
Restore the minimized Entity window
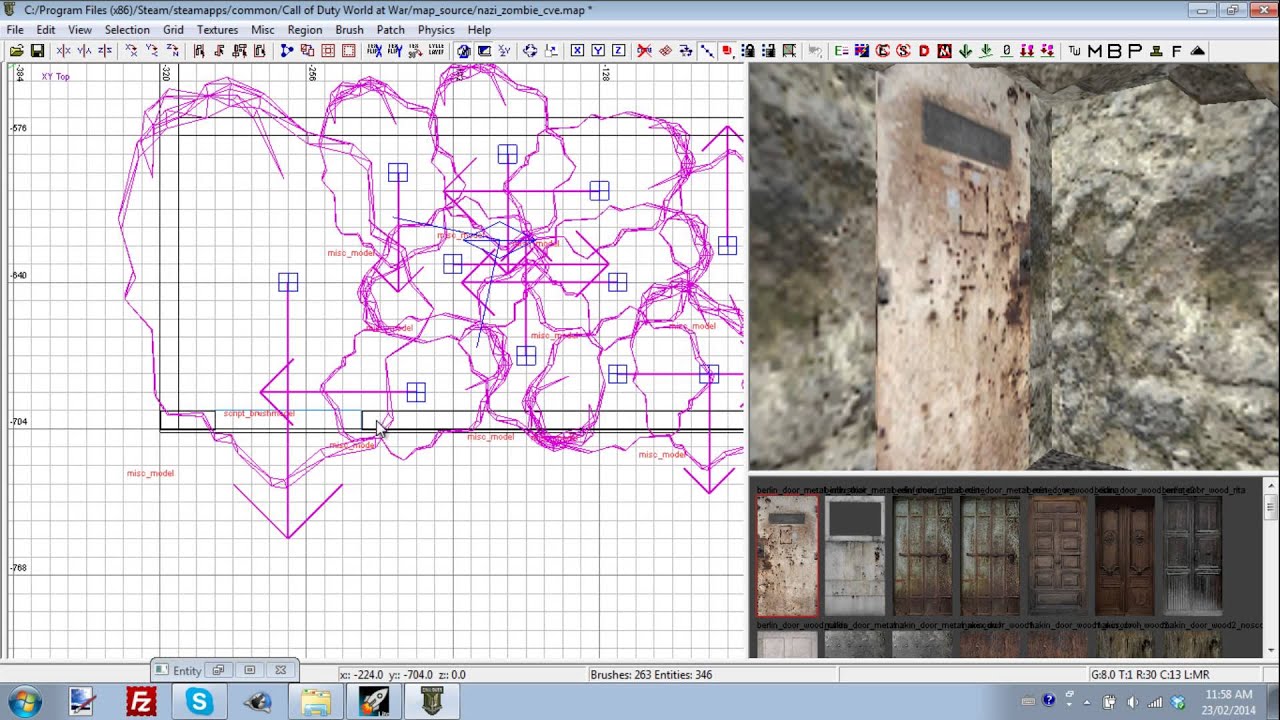tap(218, 670)
